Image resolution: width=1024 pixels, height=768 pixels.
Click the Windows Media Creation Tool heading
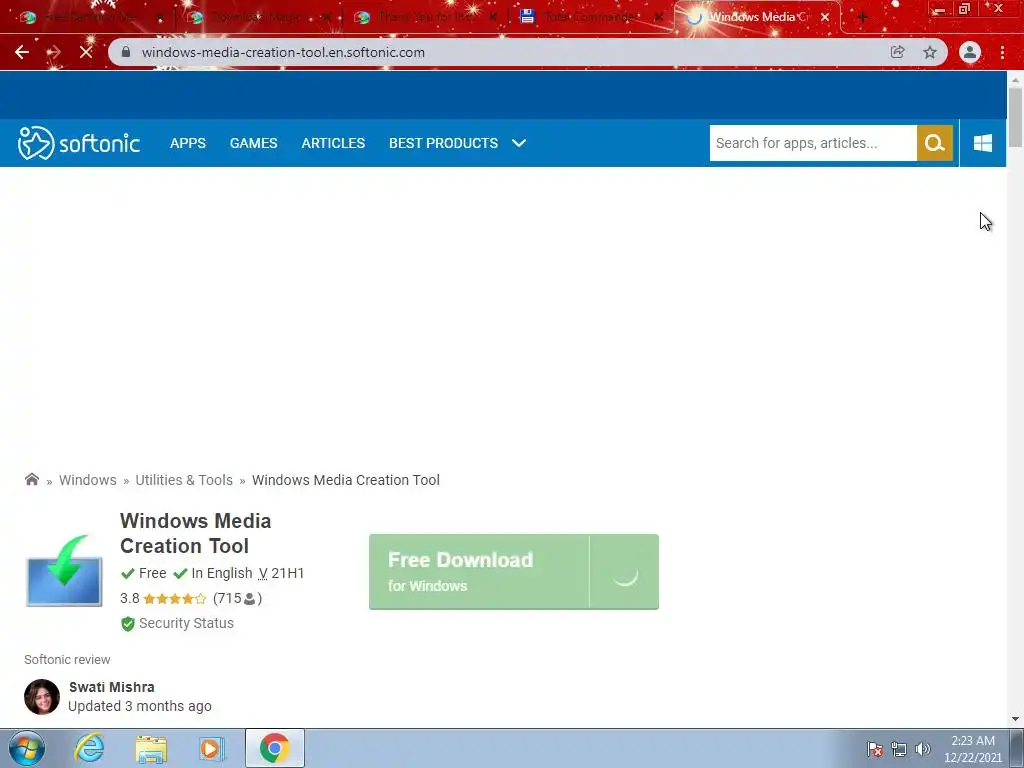(196, 533)
